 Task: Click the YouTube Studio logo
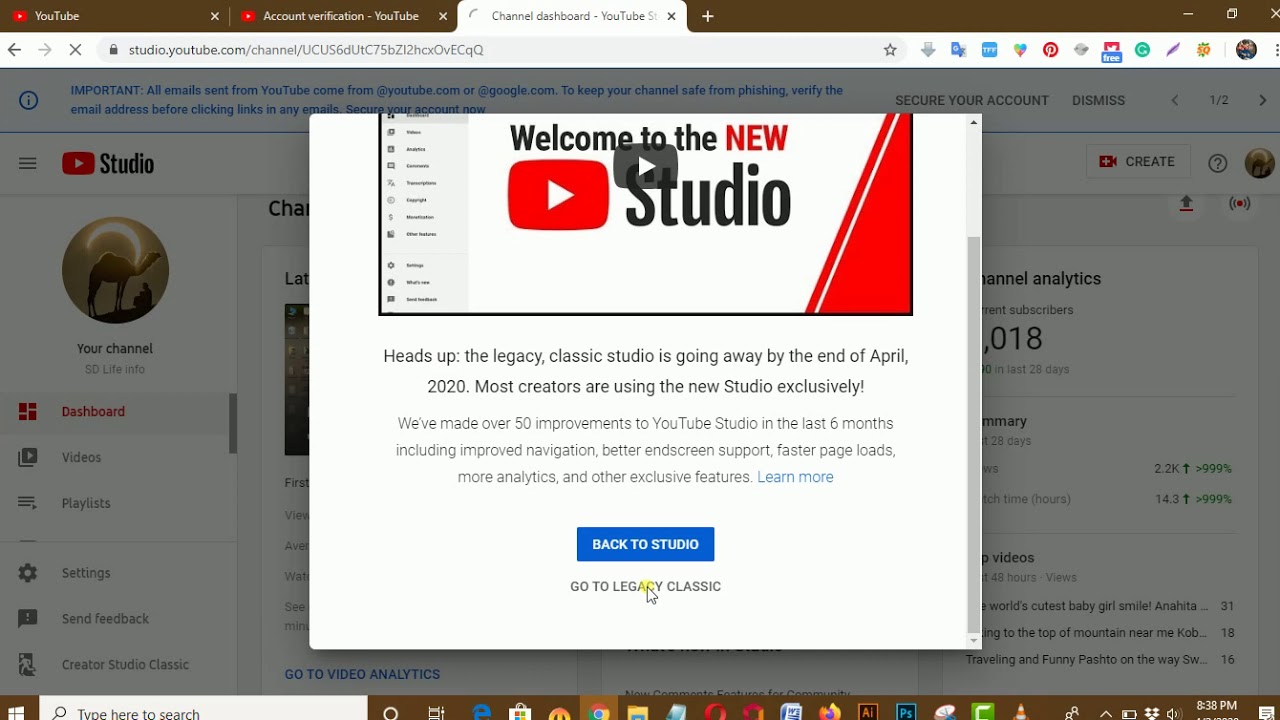pos(108,163)
